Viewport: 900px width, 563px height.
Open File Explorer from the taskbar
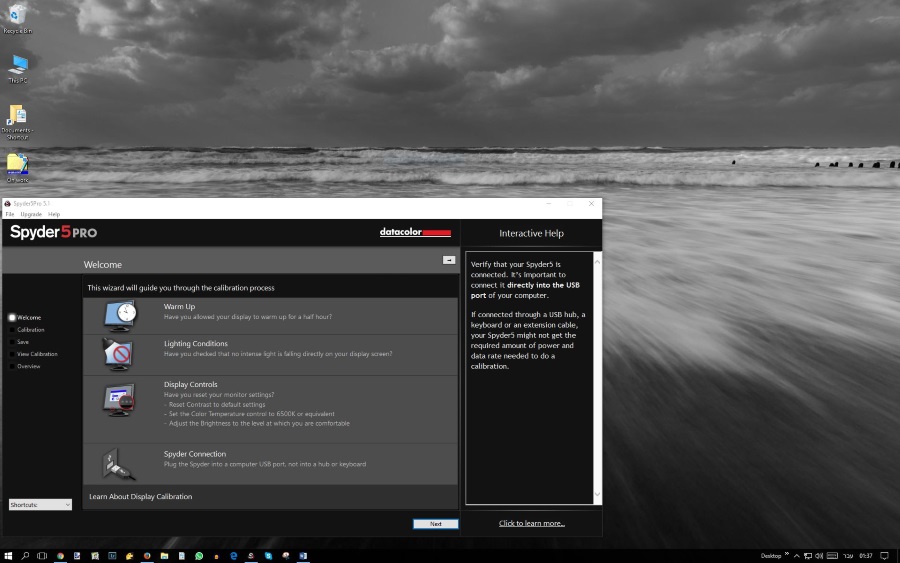[164, 556]
